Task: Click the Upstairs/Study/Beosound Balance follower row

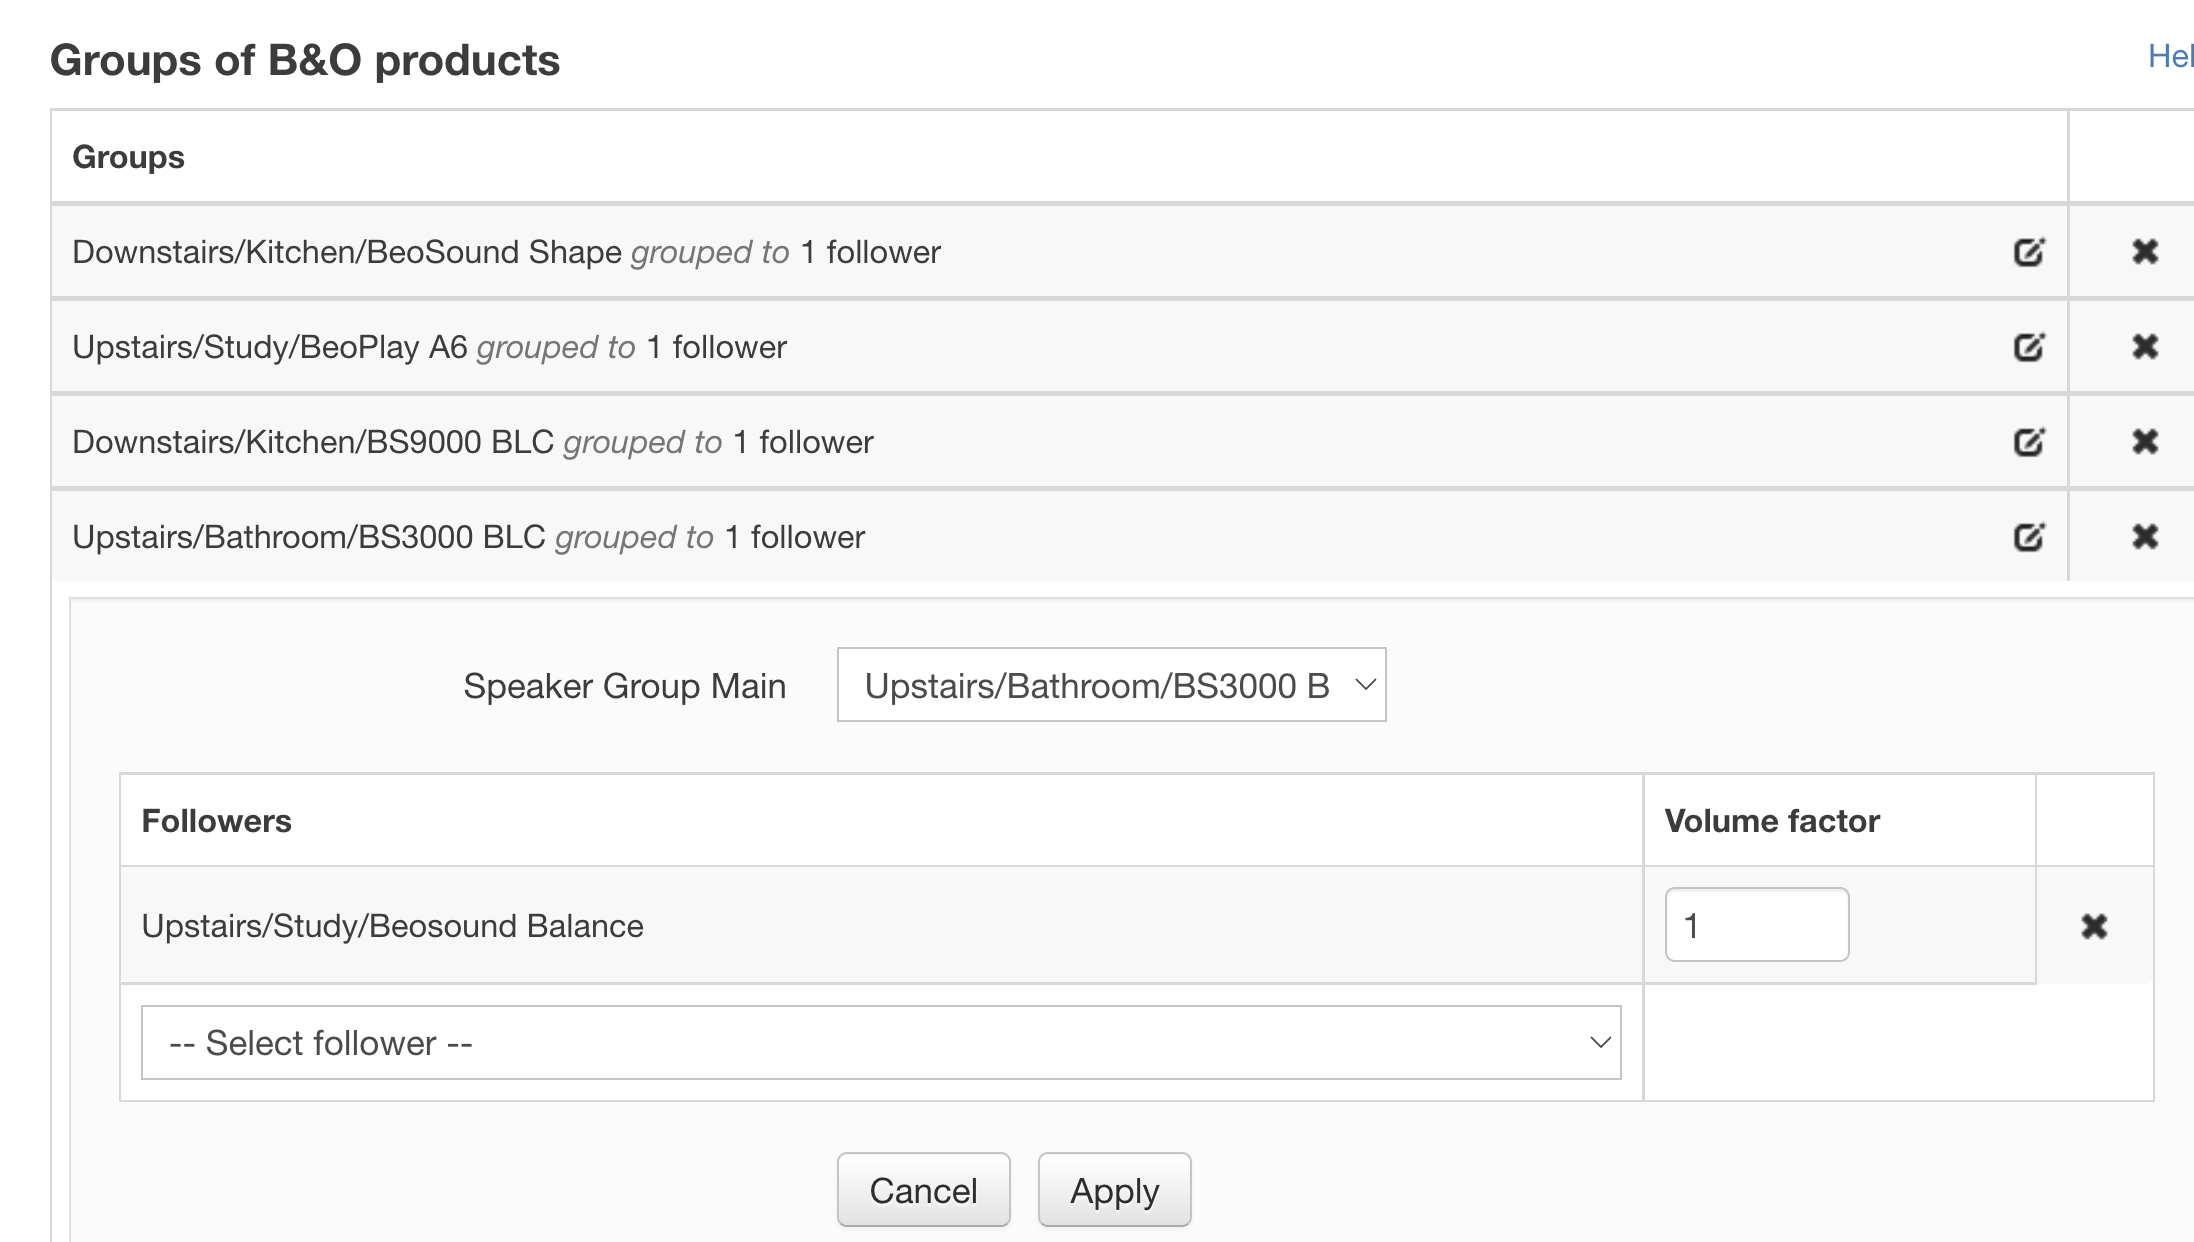Action: click(881, 925)
